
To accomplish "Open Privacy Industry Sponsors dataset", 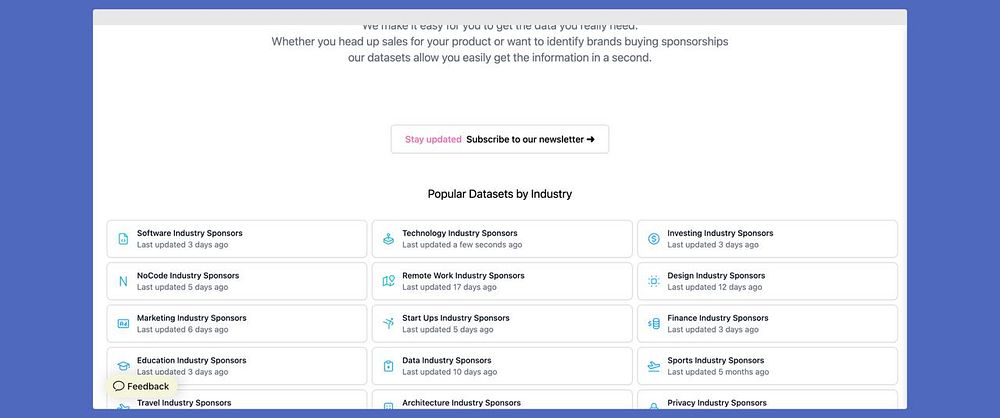I will tap(716, 403).
